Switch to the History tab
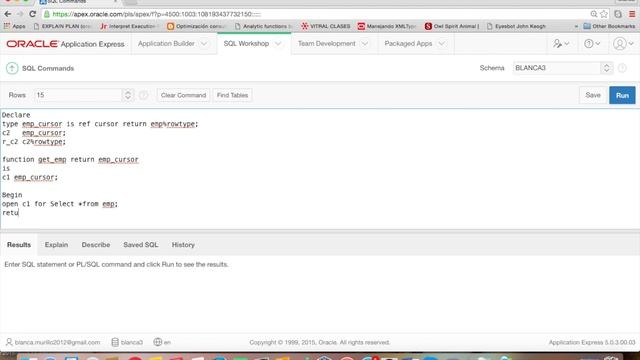 tap(183, 245)
